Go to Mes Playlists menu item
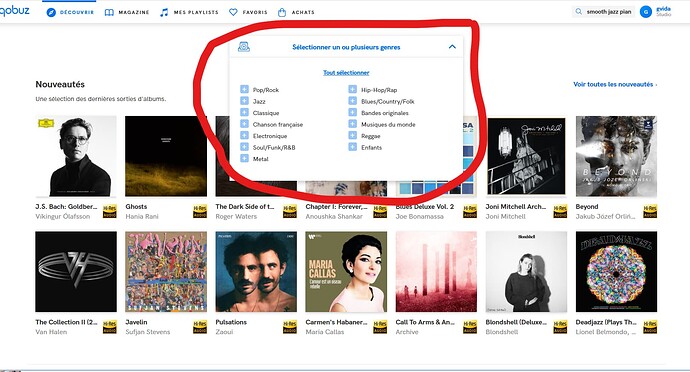The height and width of the screenshot is (372, 690). (196, 12)
